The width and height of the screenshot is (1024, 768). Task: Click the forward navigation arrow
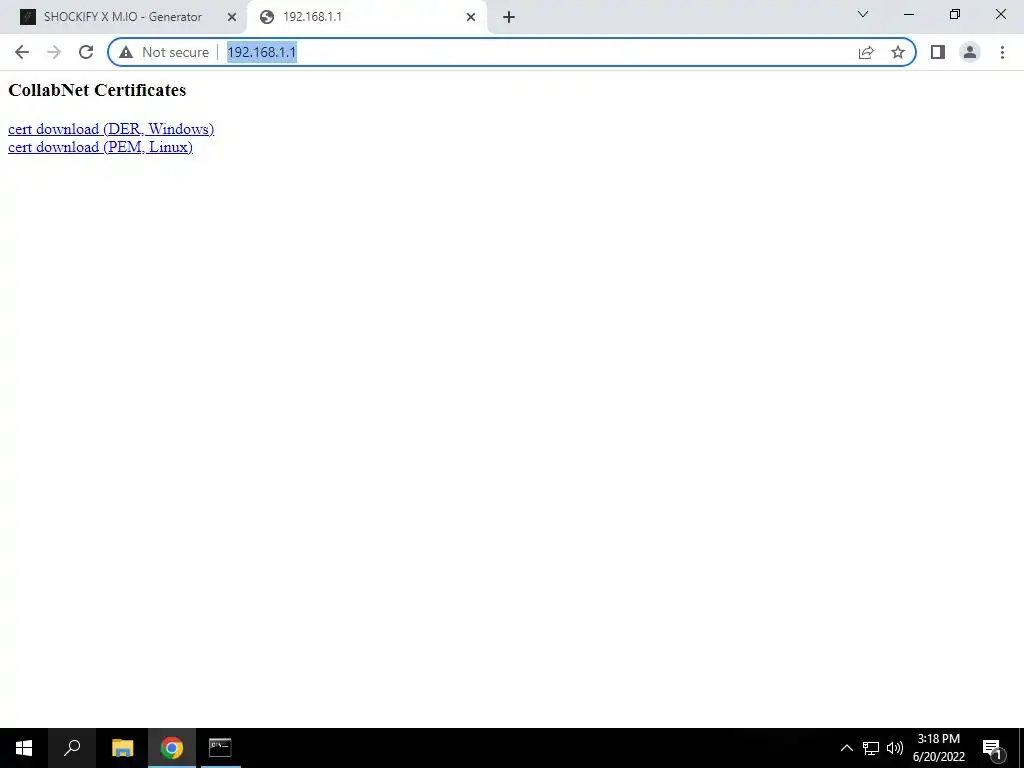click(x=54, y=52)
